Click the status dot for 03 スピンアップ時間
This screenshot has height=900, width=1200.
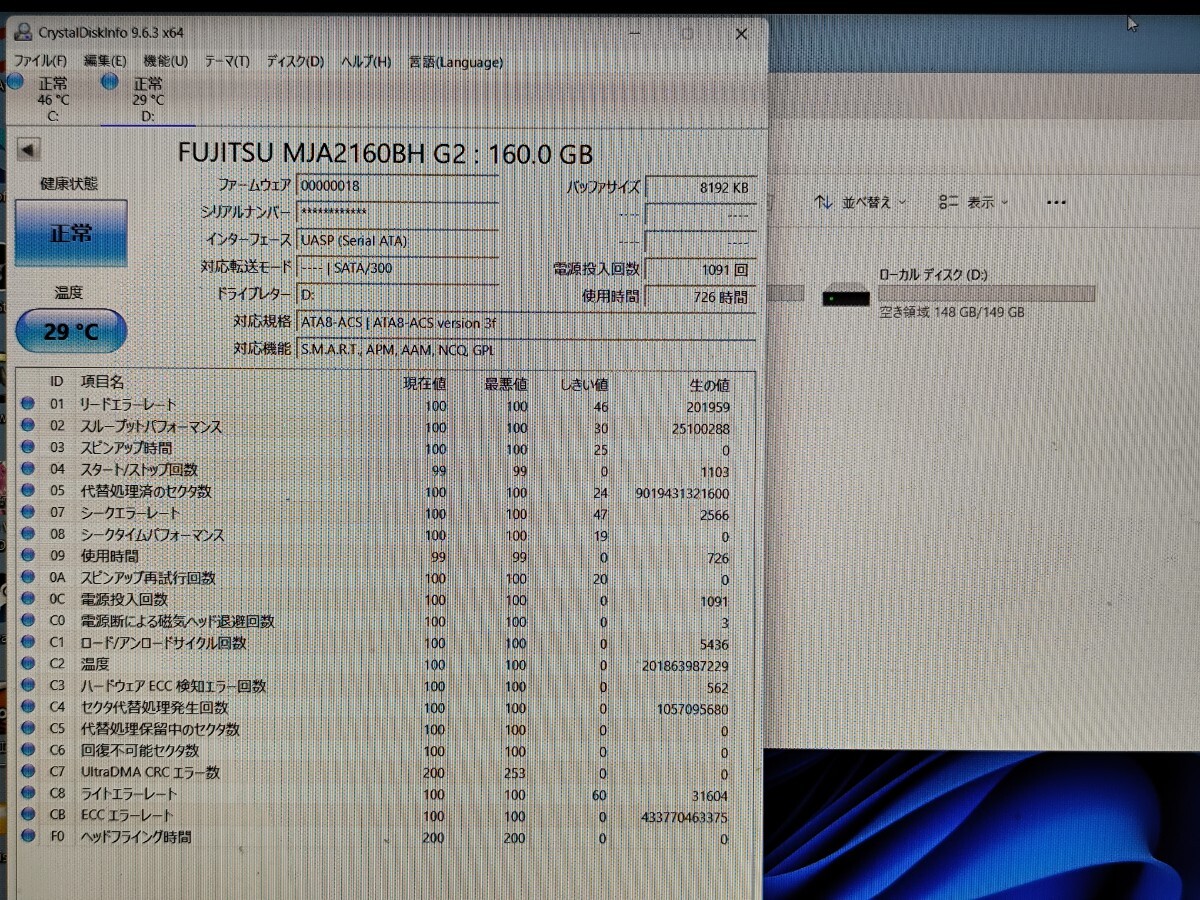tap(28, 447)
